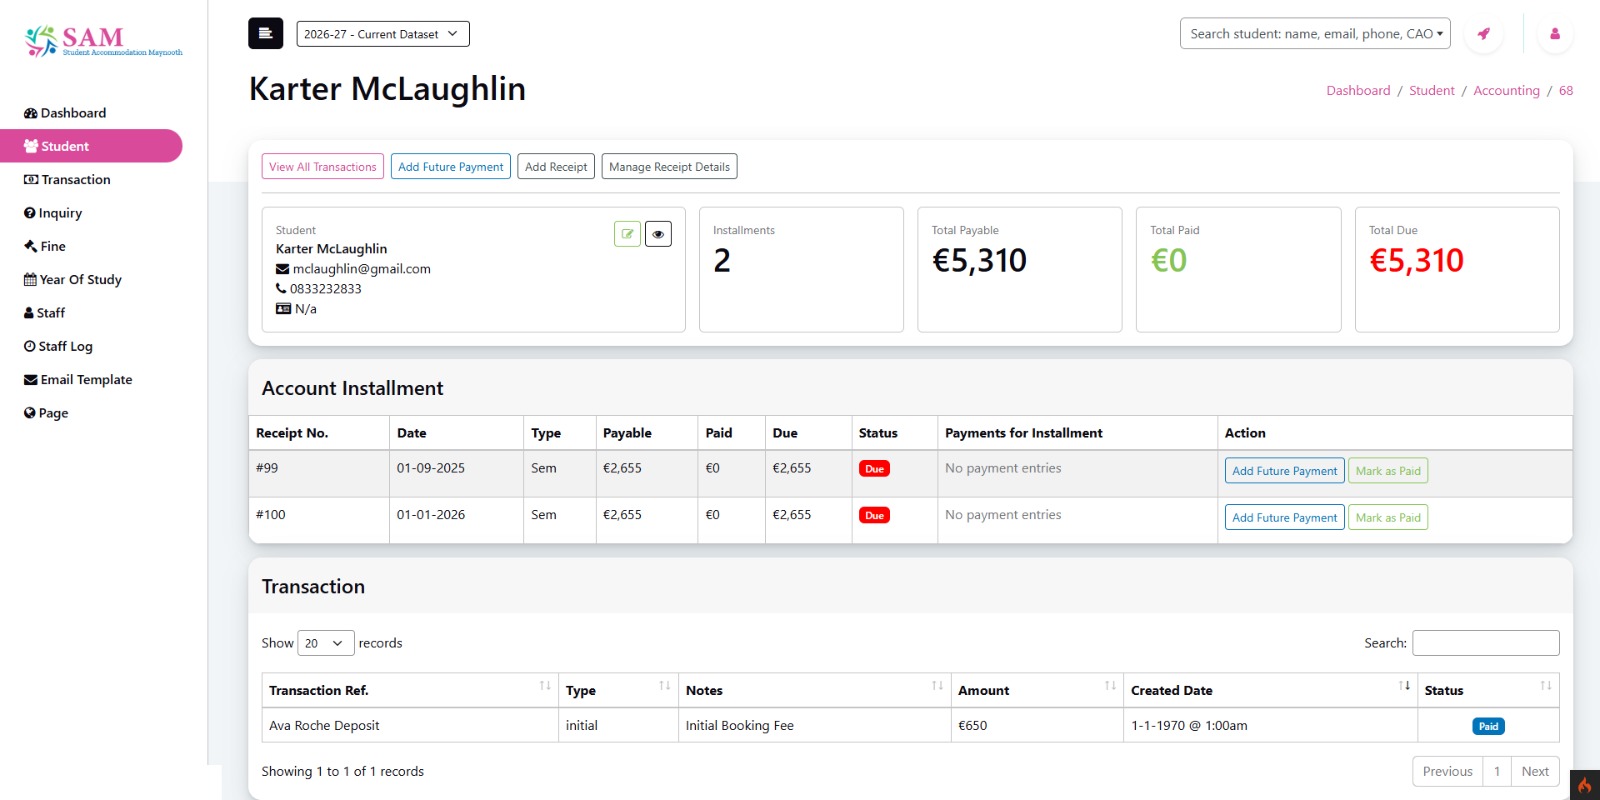Viewport: 1600px width, 800px height.
Task: Add Future Payment for receipt #100
Action: [1285, 518]
